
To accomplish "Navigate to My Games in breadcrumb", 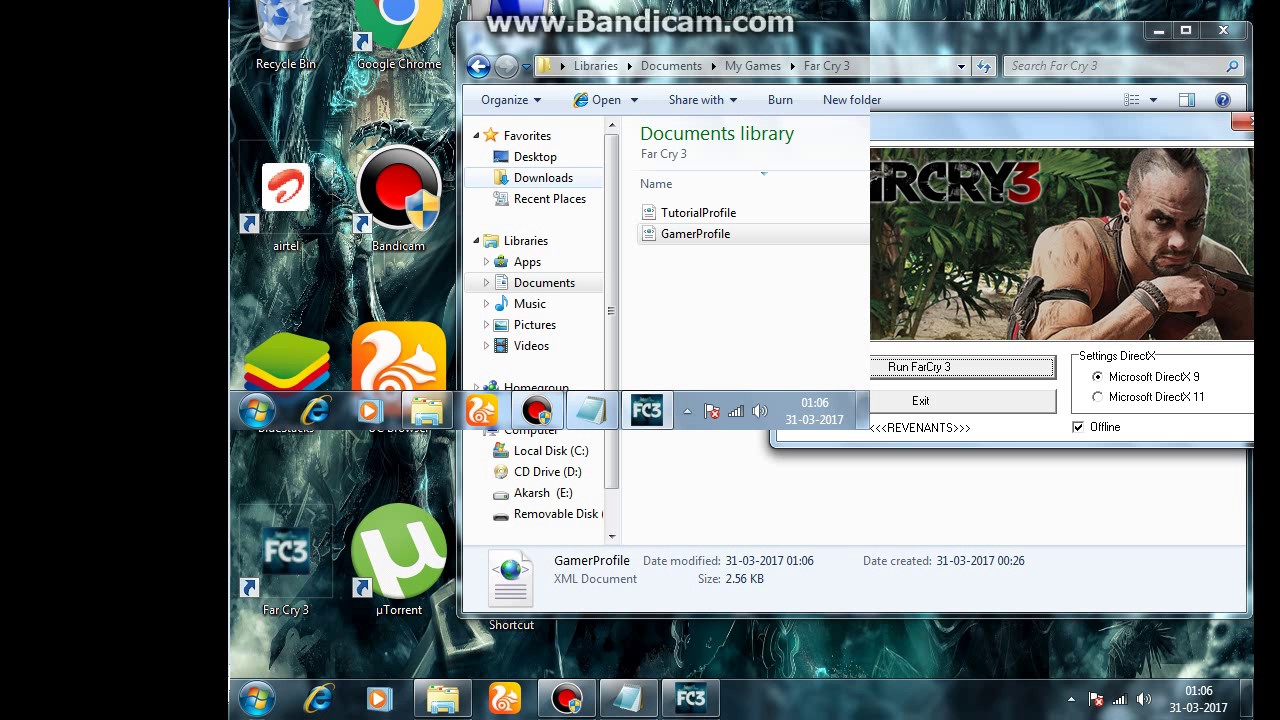I will (753, 66).
